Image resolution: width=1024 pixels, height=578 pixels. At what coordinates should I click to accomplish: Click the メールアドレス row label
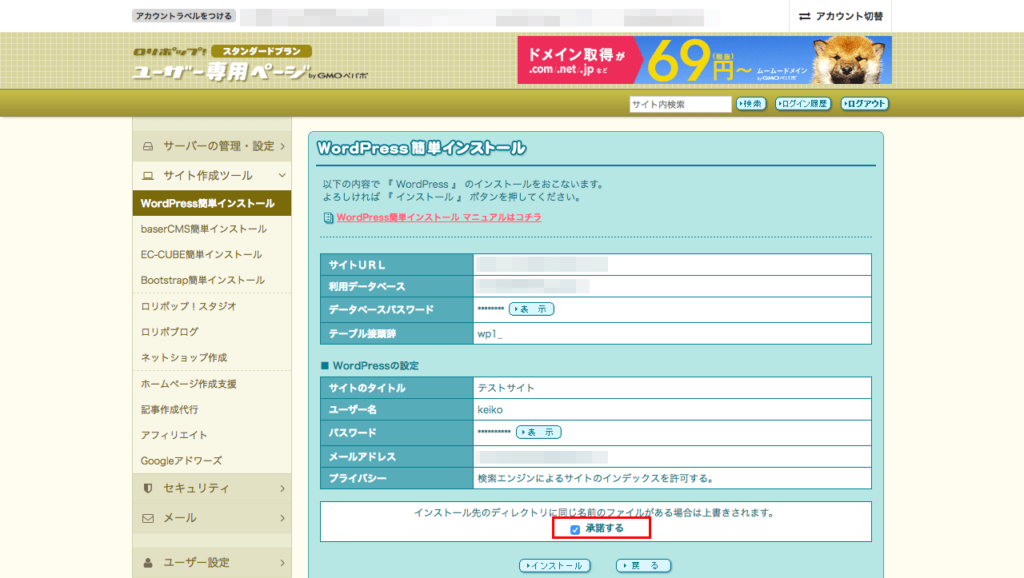click(x=362, y=457)
